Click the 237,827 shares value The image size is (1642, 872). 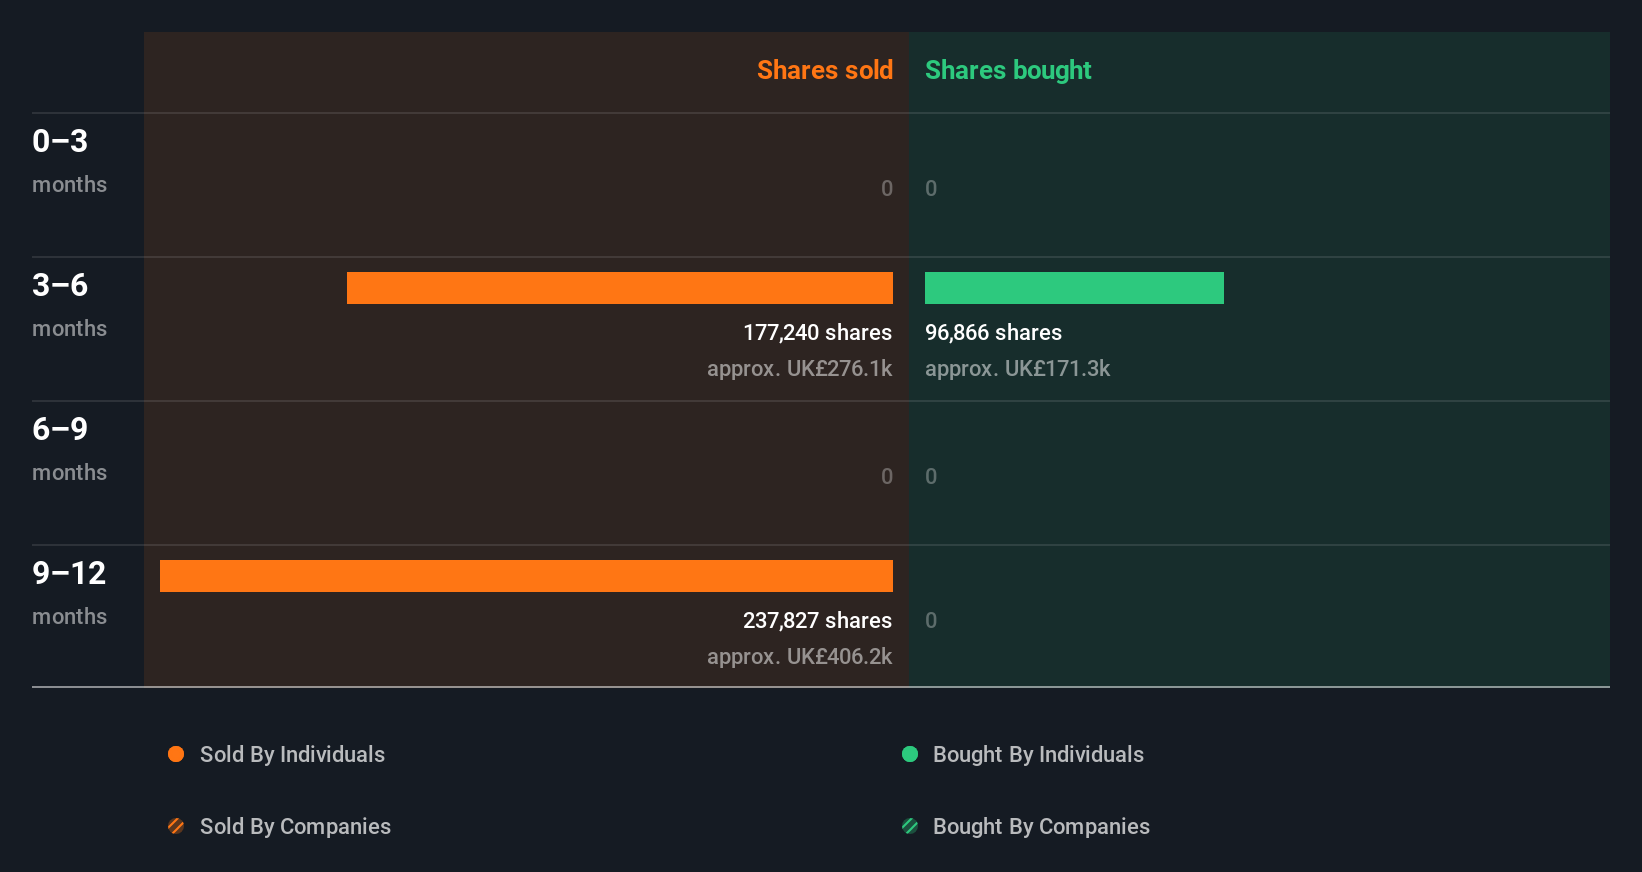click(817, 621)
